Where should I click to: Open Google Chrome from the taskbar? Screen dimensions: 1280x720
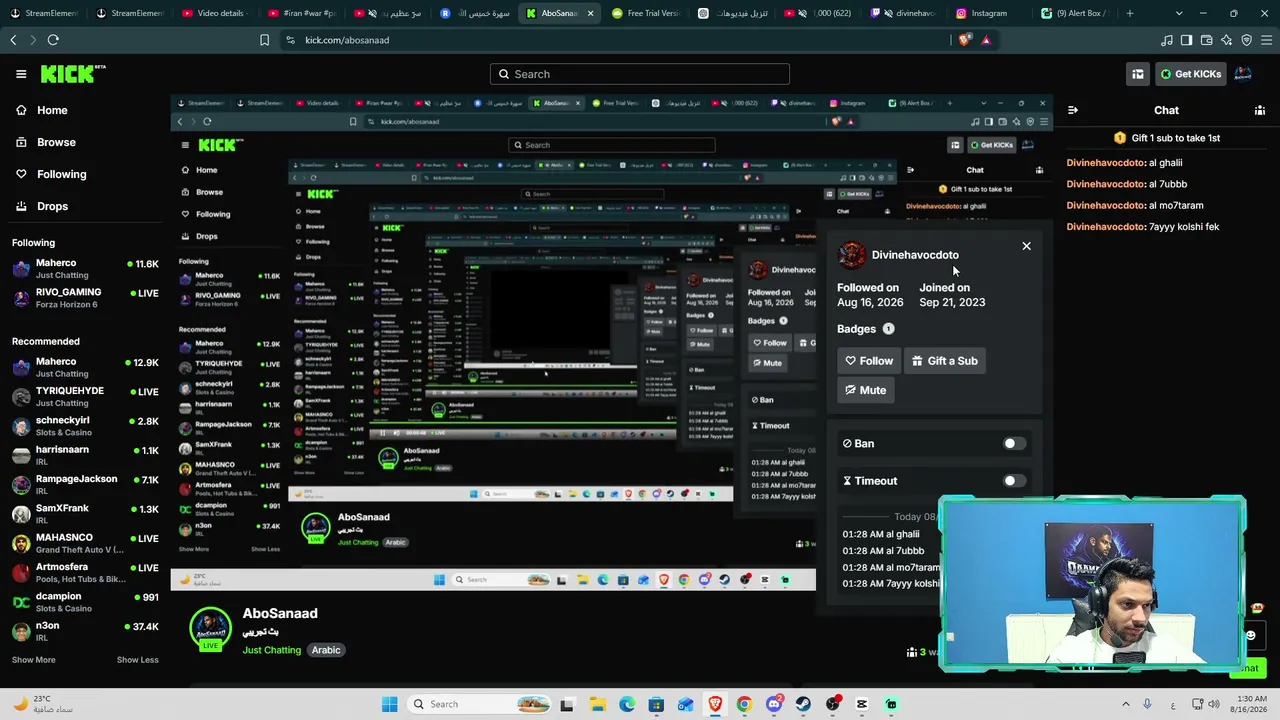(x=744, y=704)
